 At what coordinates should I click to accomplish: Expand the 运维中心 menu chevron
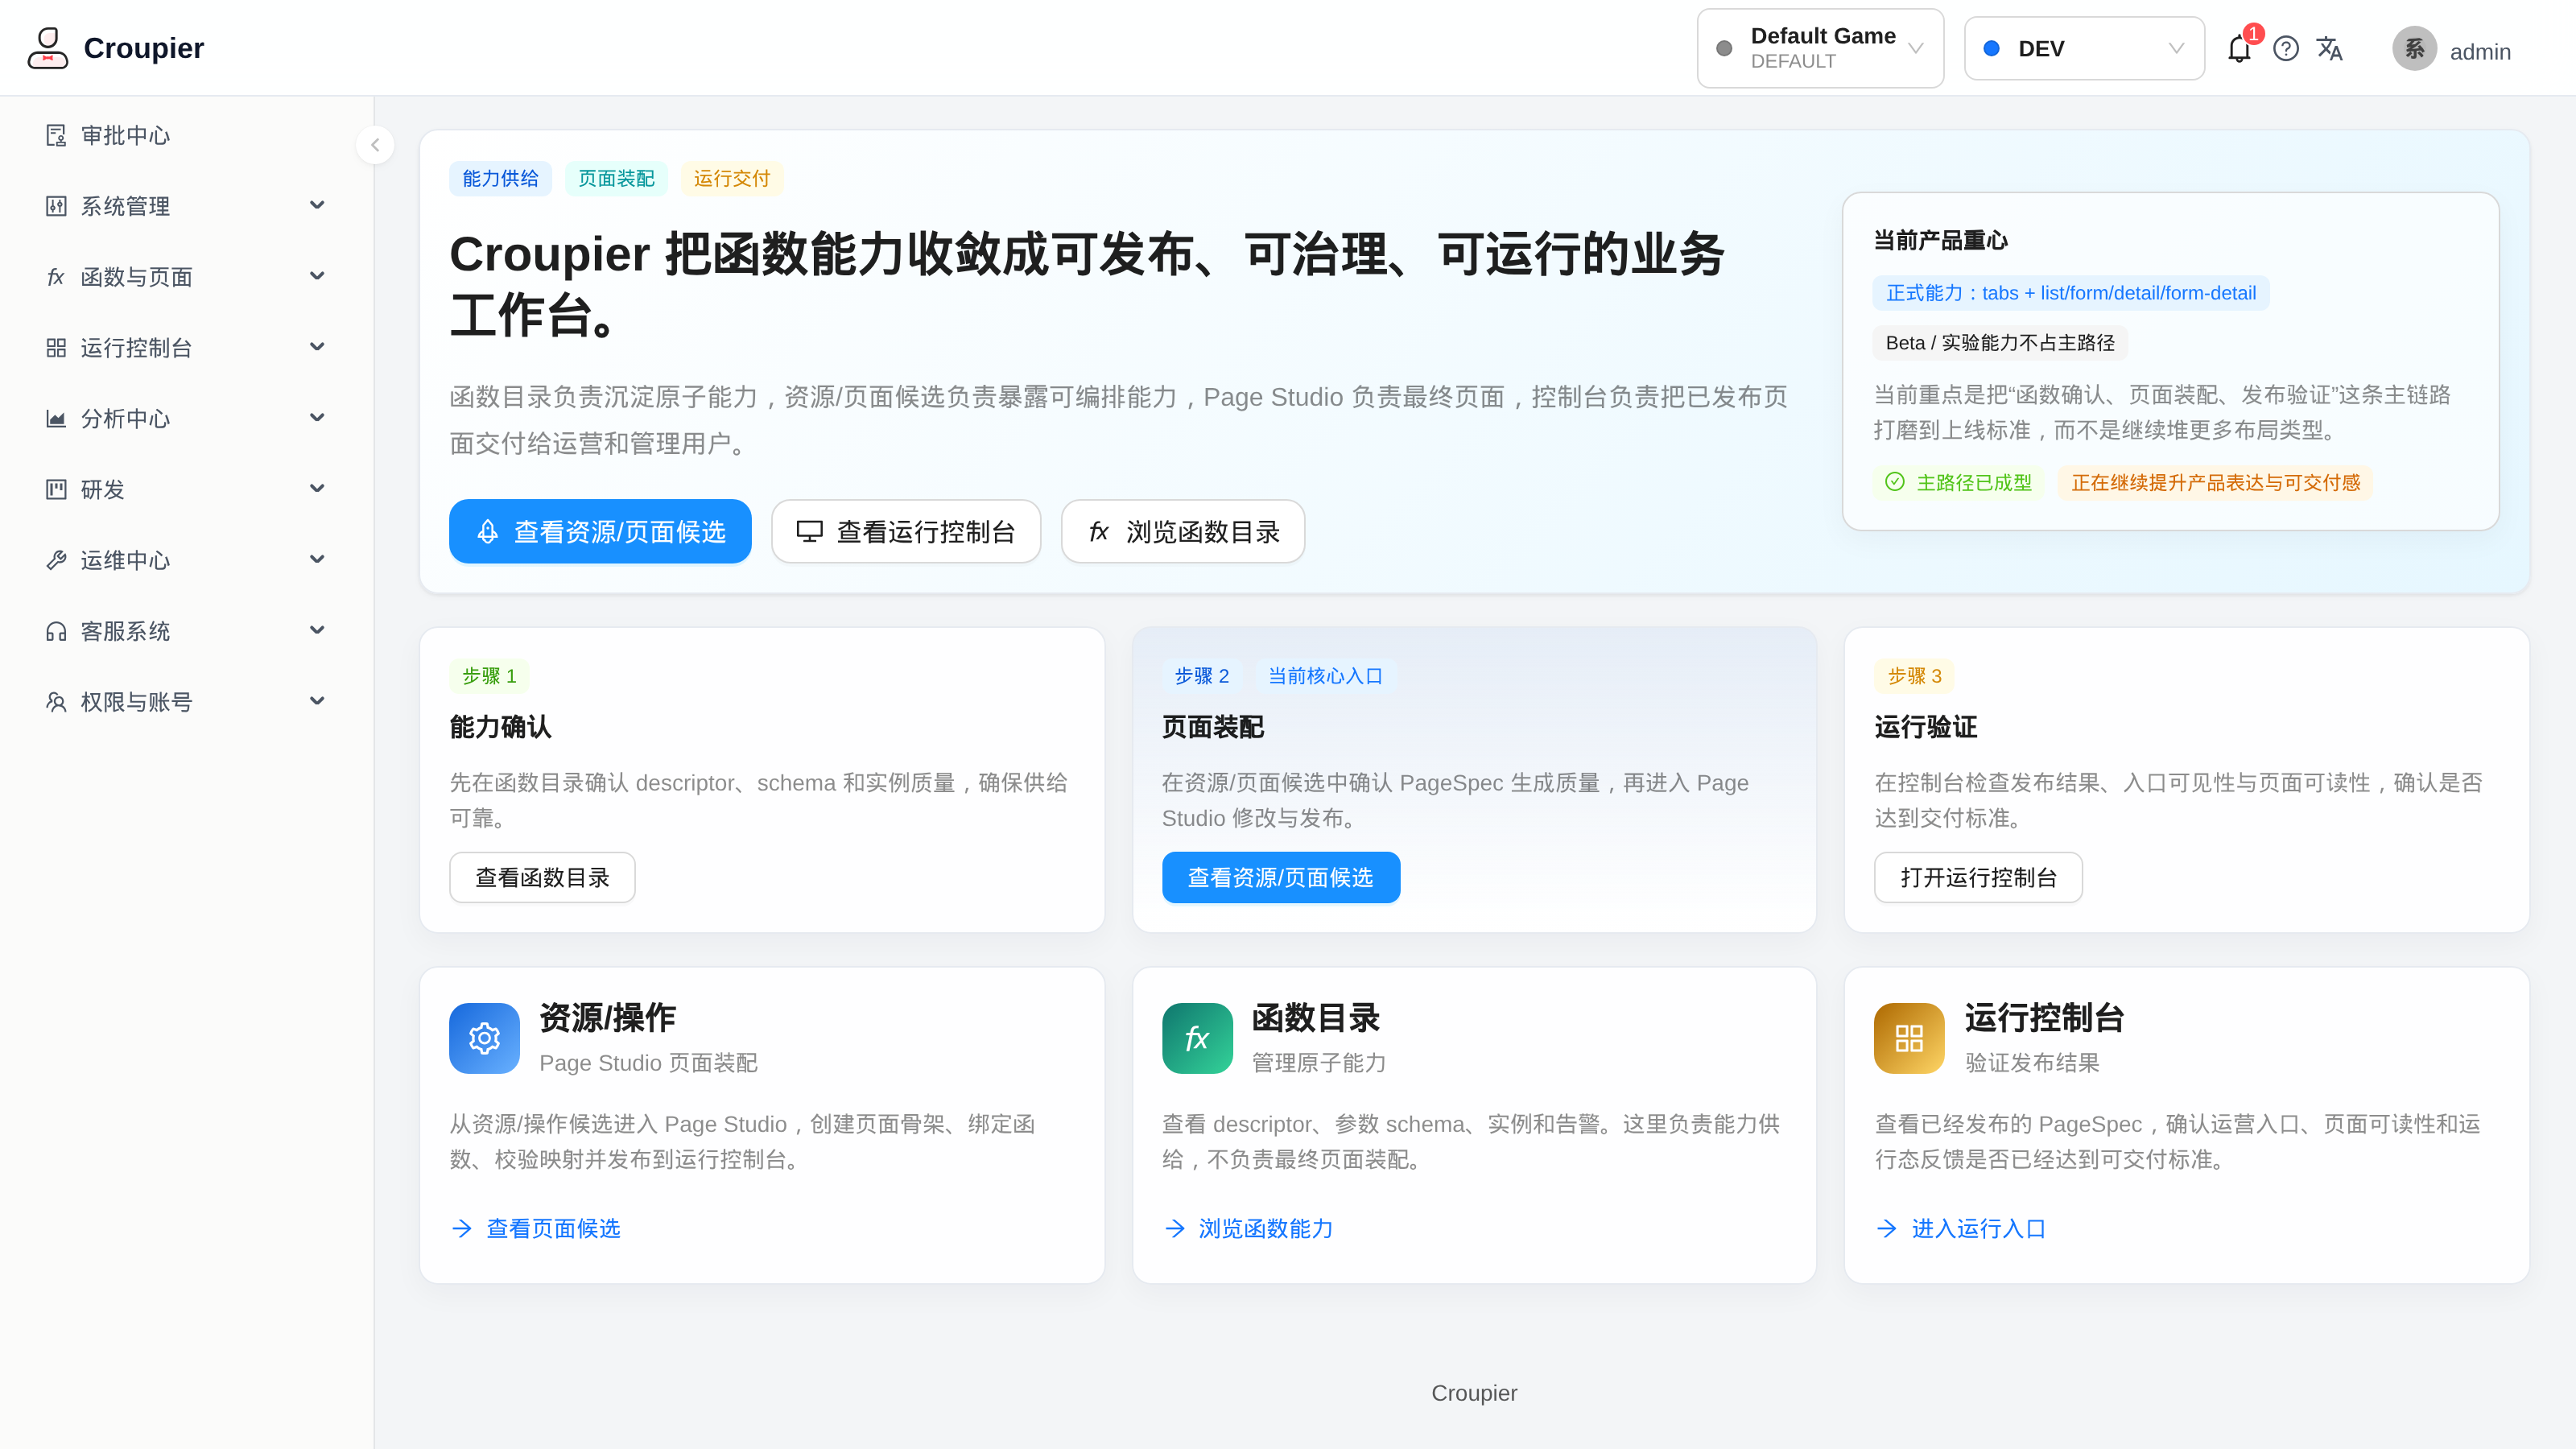317,559
